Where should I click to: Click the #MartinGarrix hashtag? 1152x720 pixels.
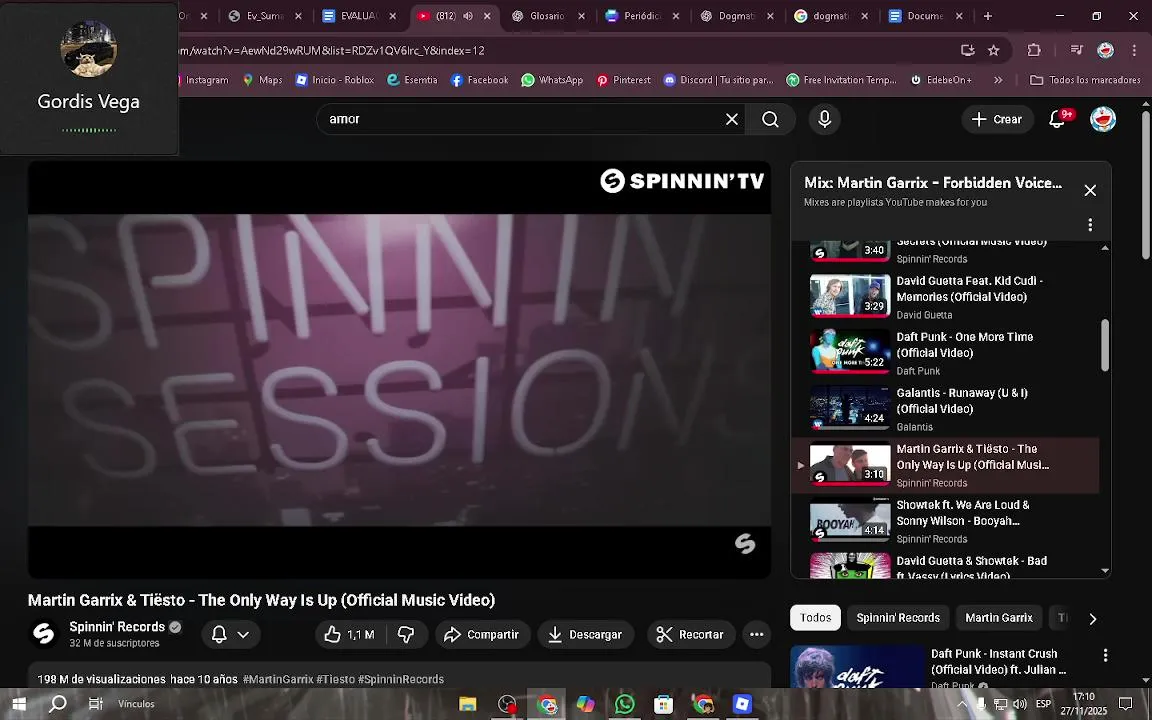click(x=278, y=679)
